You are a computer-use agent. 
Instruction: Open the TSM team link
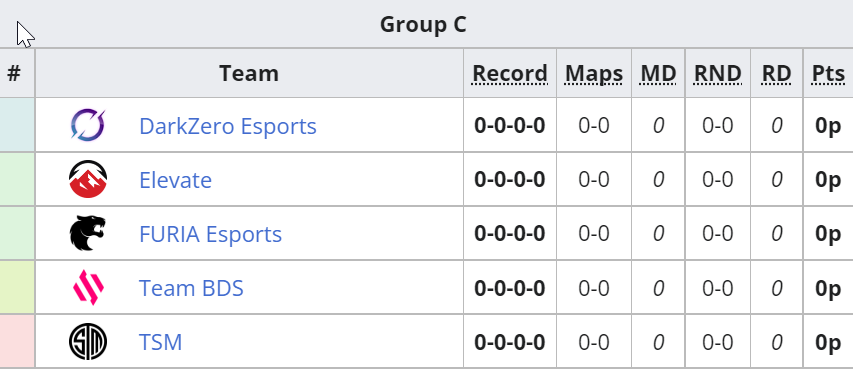[x=160, y=342]
